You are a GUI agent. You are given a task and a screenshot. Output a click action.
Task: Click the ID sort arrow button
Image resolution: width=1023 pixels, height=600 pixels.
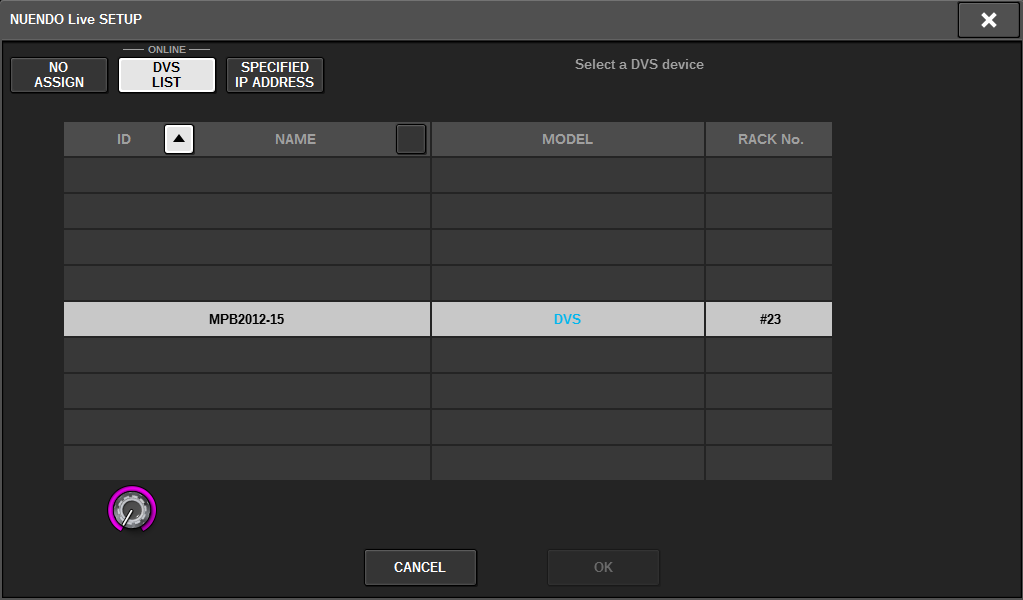179,139
